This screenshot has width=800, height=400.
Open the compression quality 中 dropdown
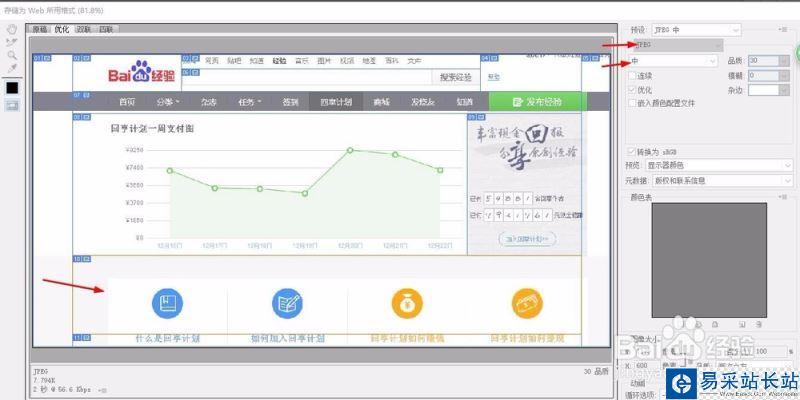coord(673,61)
